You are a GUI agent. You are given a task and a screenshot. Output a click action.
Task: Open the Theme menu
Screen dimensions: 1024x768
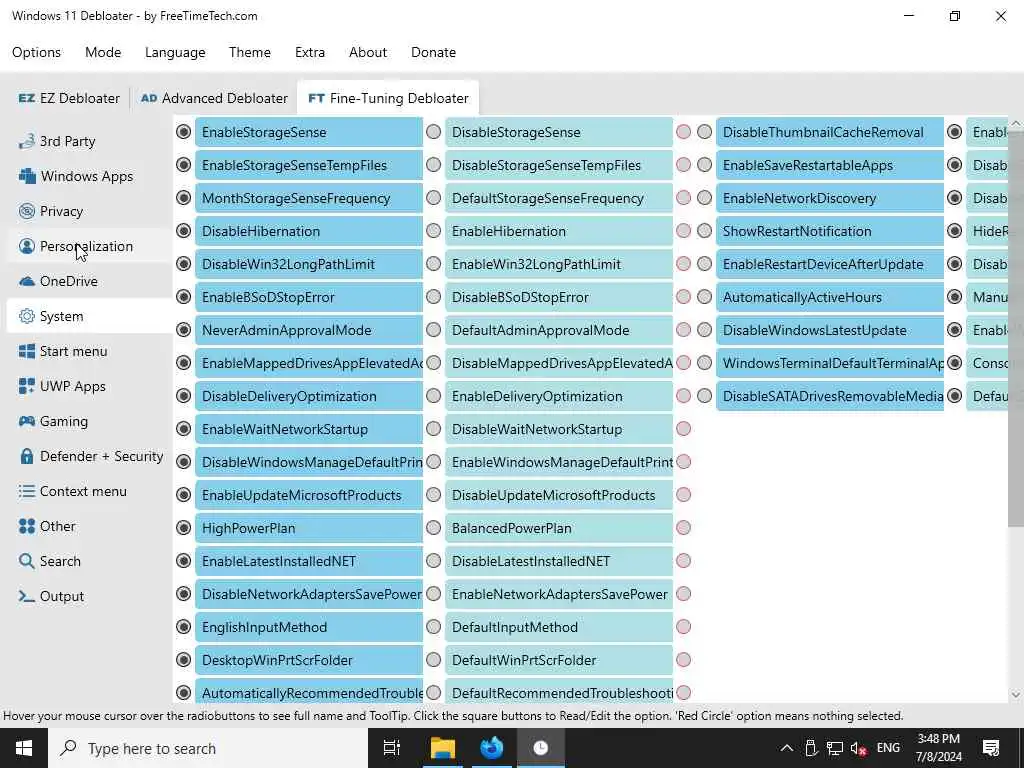pos(249,52)
